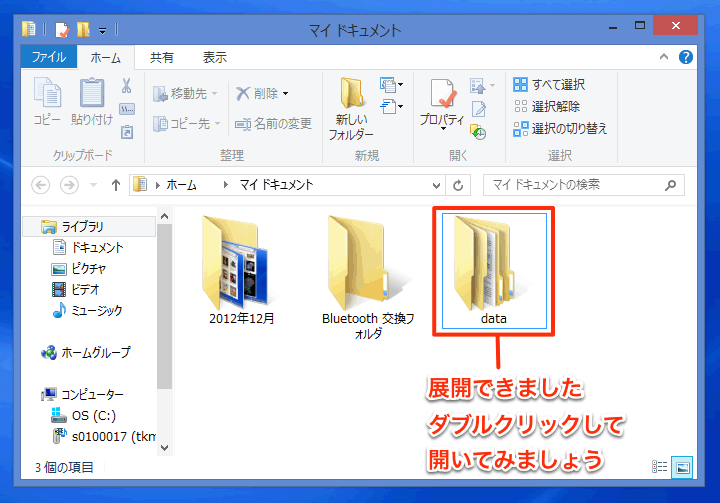720x503 pixels.
Task: Click the Edit icon in the Open group
Action: 478,109
